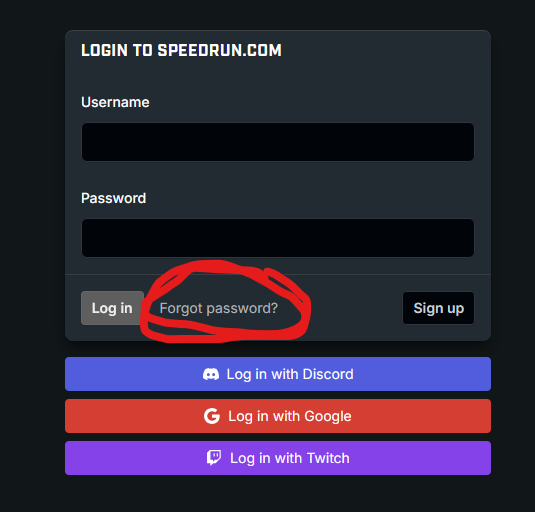Log in with Discord

coord(278,374)
